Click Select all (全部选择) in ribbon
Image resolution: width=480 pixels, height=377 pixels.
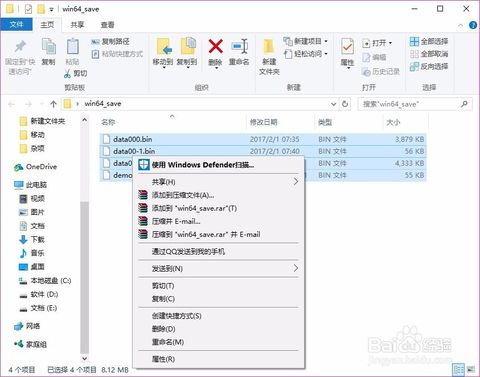point(429,42)
